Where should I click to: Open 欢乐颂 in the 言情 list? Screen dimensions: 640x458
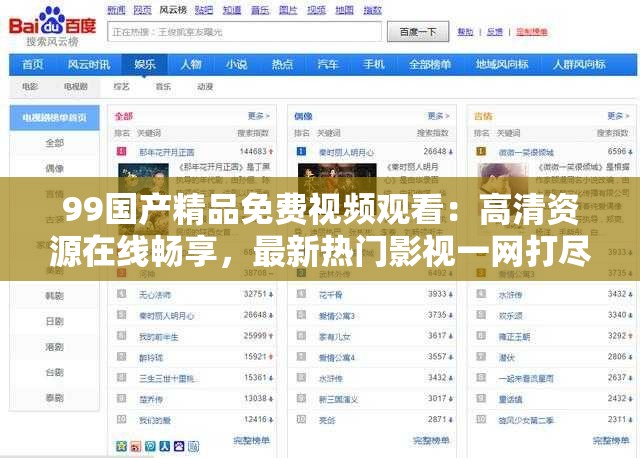pyautogui.click(x=510, y=316)
